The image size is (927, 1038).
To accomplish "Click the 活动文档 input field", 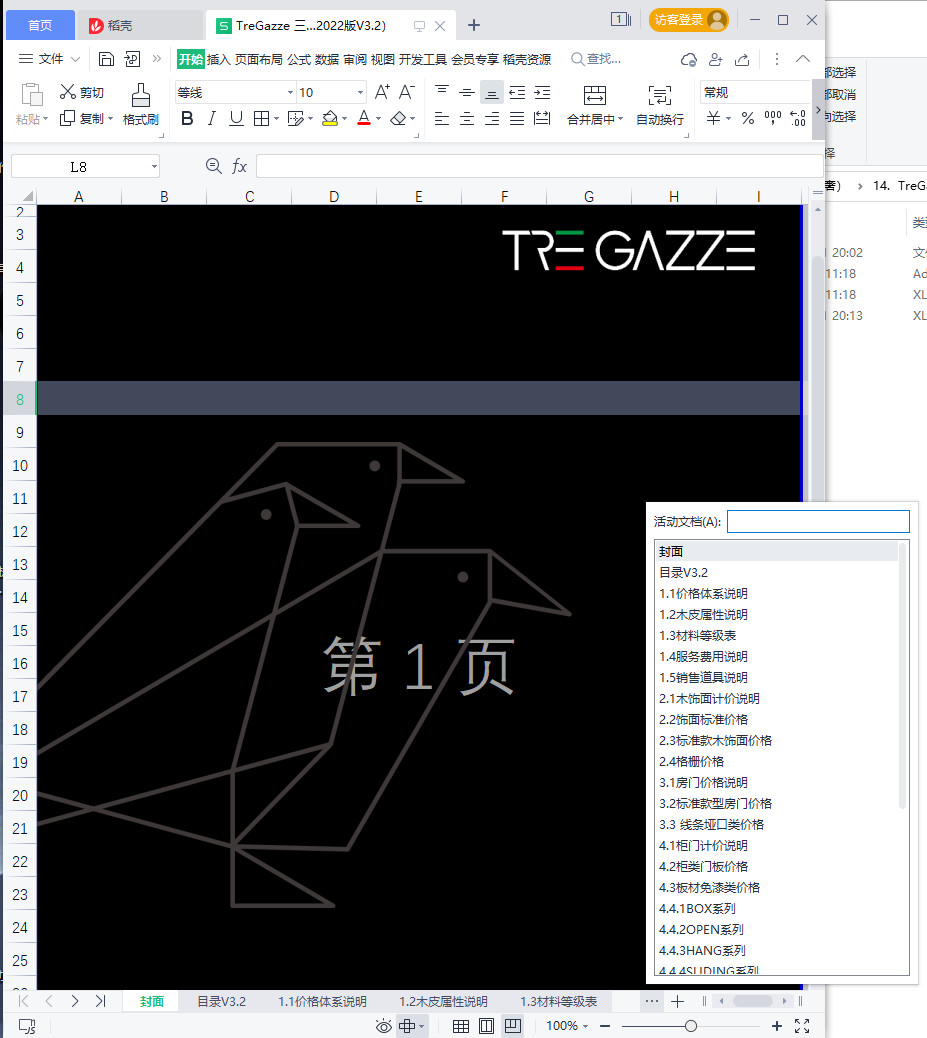I will tap(818, 522).
